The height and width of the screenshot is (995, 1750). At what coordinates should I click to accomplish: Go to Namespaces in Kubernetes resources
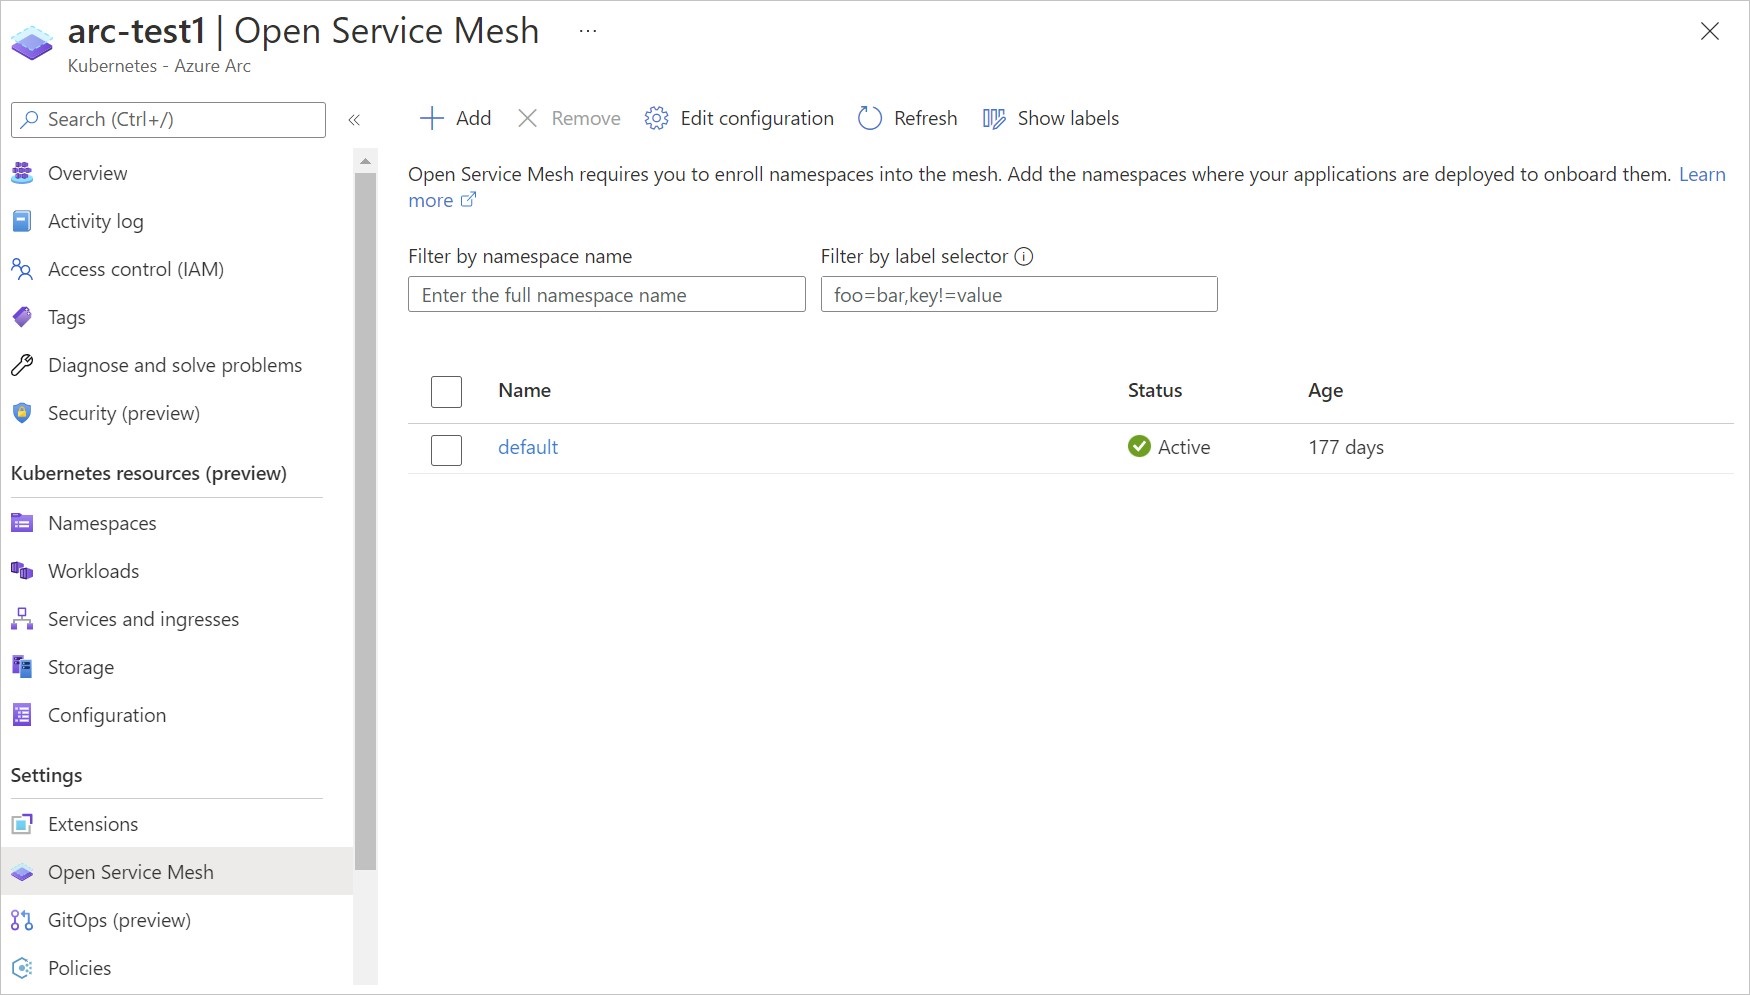point(102,523)
